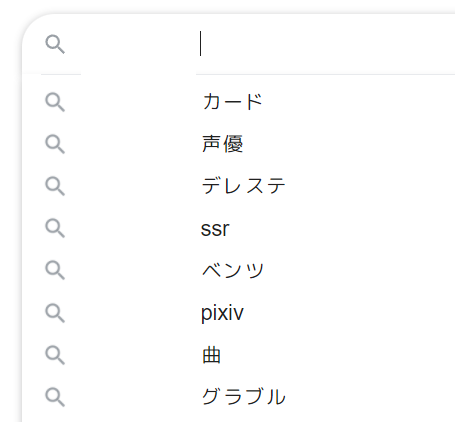Choose the ベンツ suggestion
Screen dimensions: 455x422
click(233, 270)
